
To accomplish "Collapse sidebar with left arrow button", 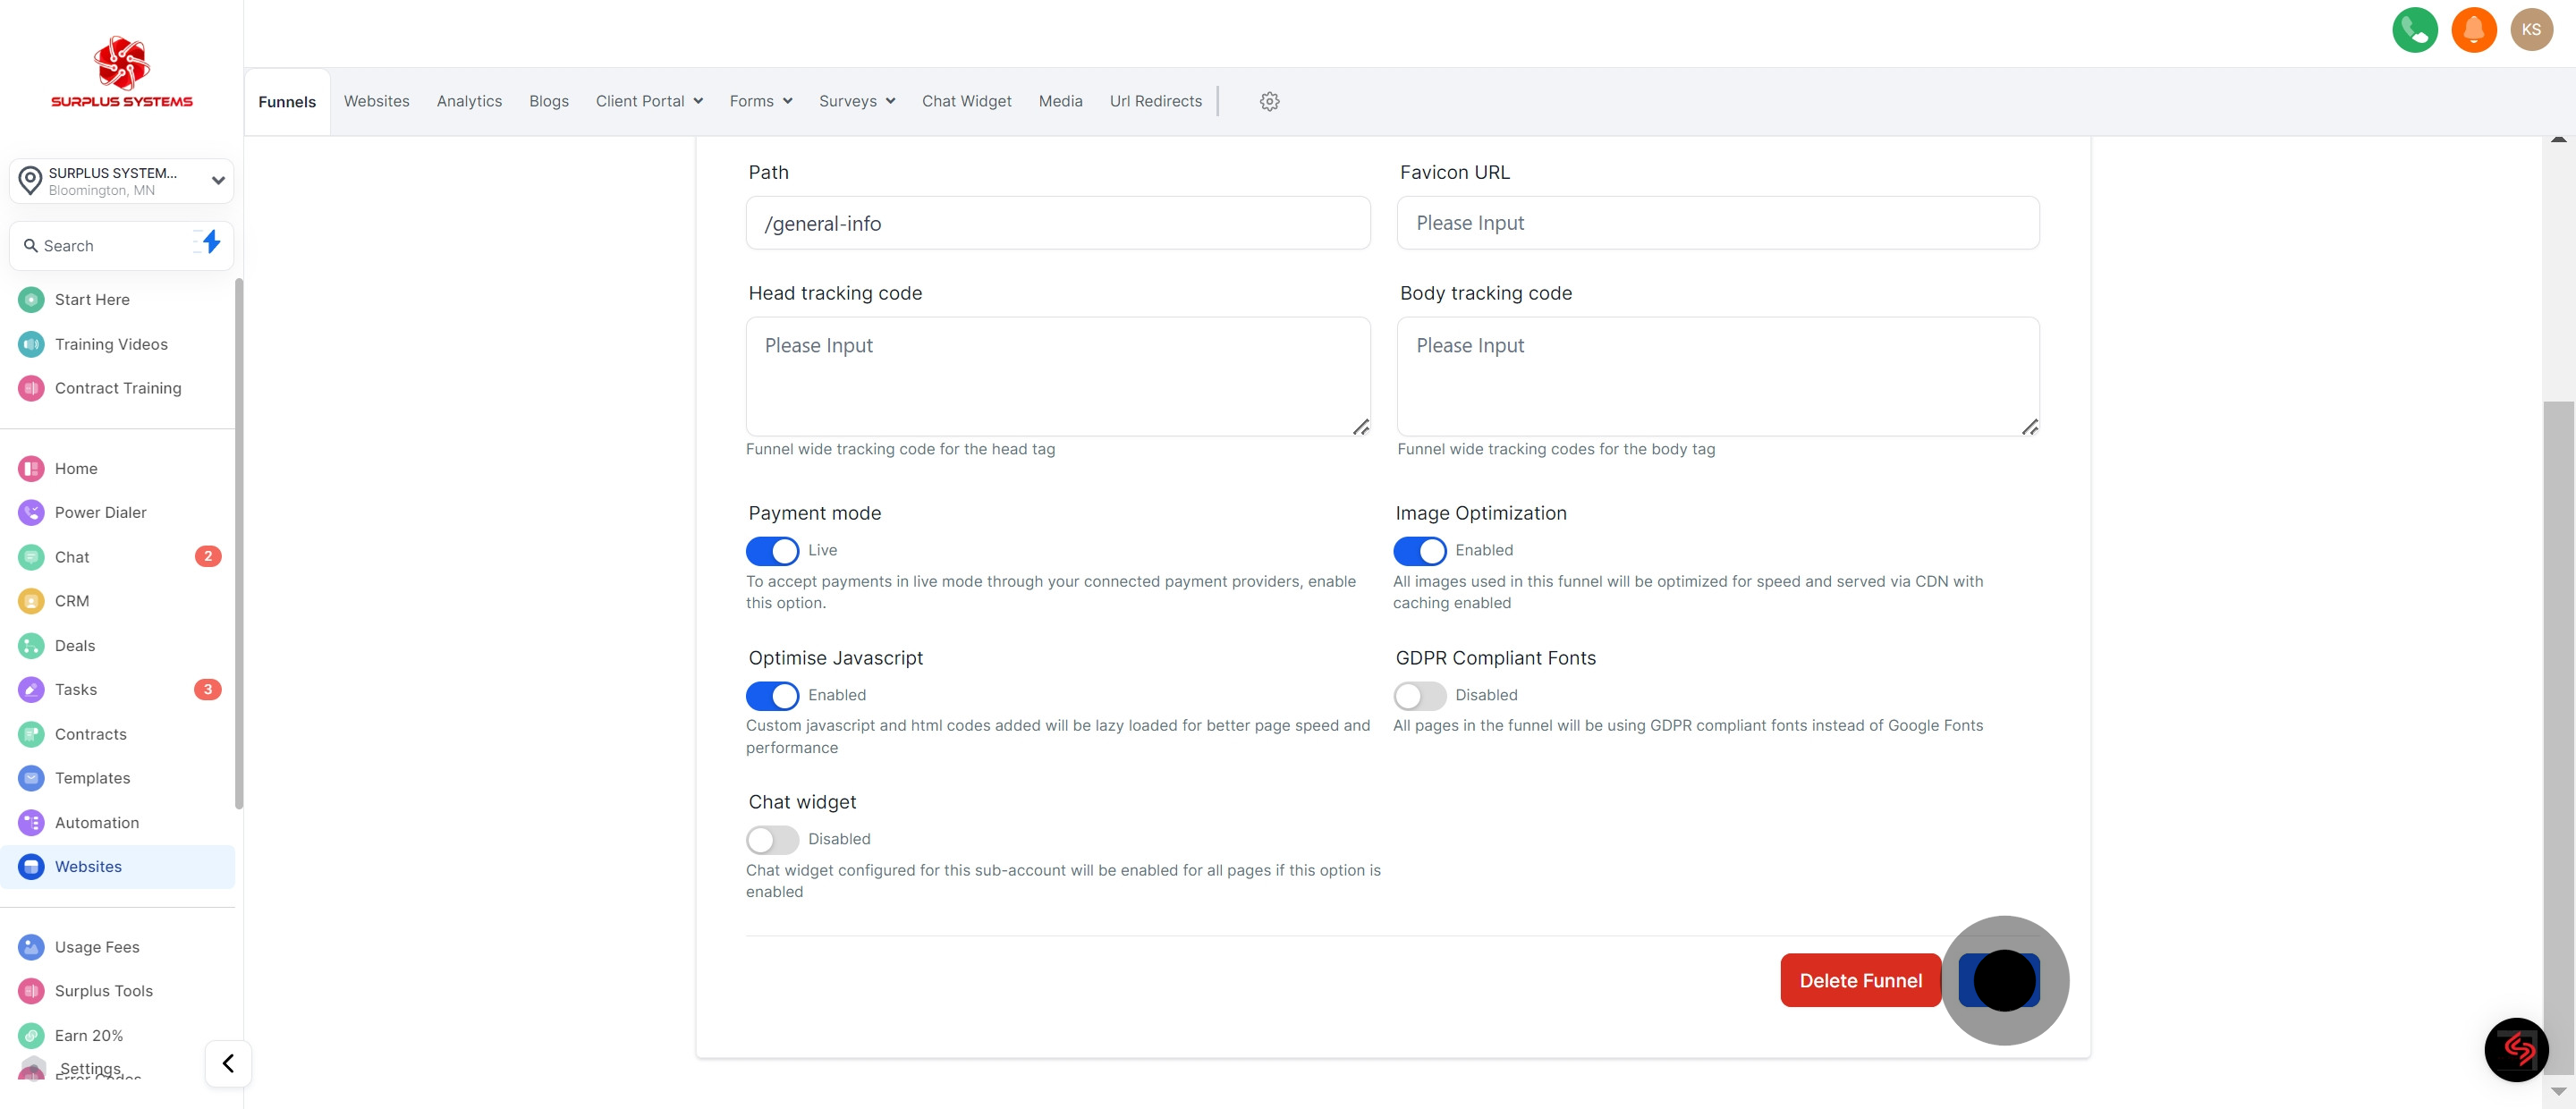I will coord(228,1063).
